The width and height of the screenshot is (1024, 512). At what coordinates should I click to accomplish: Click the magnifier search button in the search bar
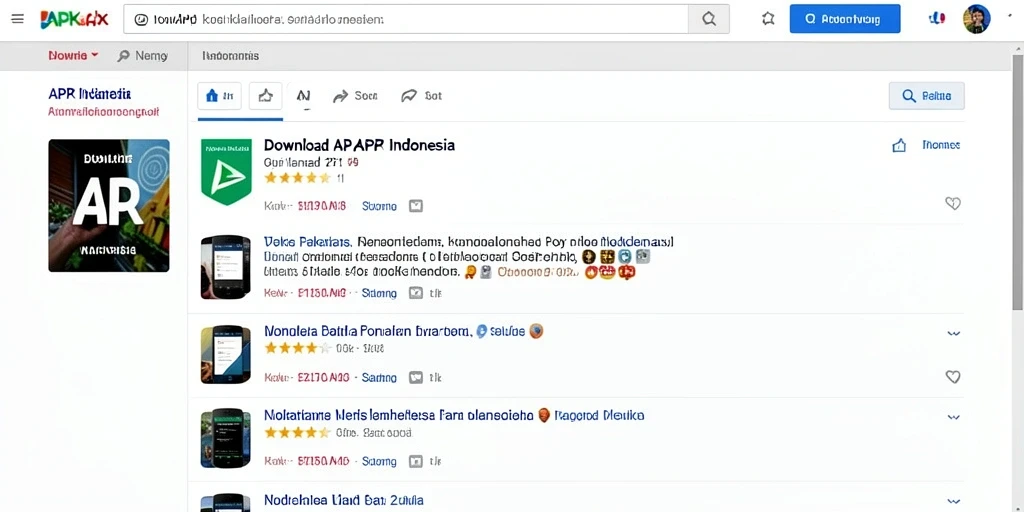coord(709,20)
